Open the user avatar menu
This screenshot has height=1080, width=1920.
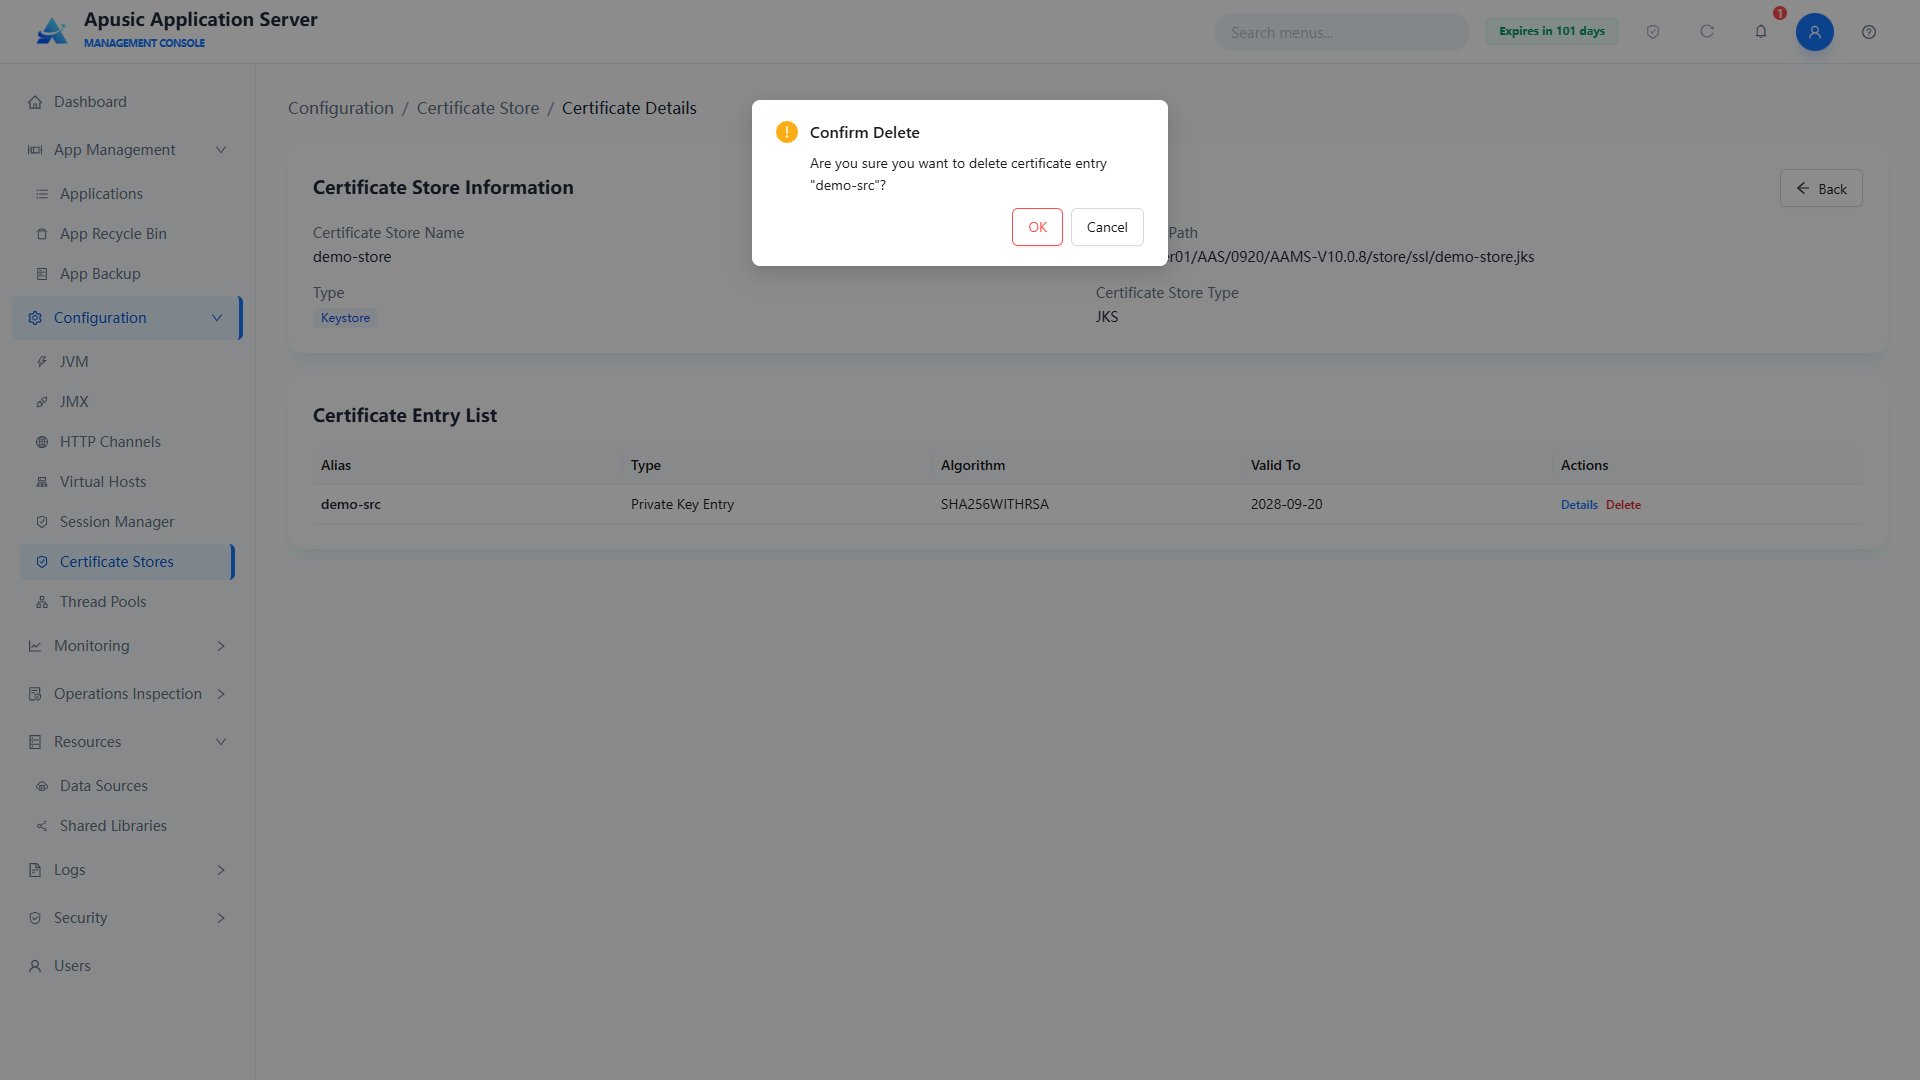click(x=1814, y=32)
